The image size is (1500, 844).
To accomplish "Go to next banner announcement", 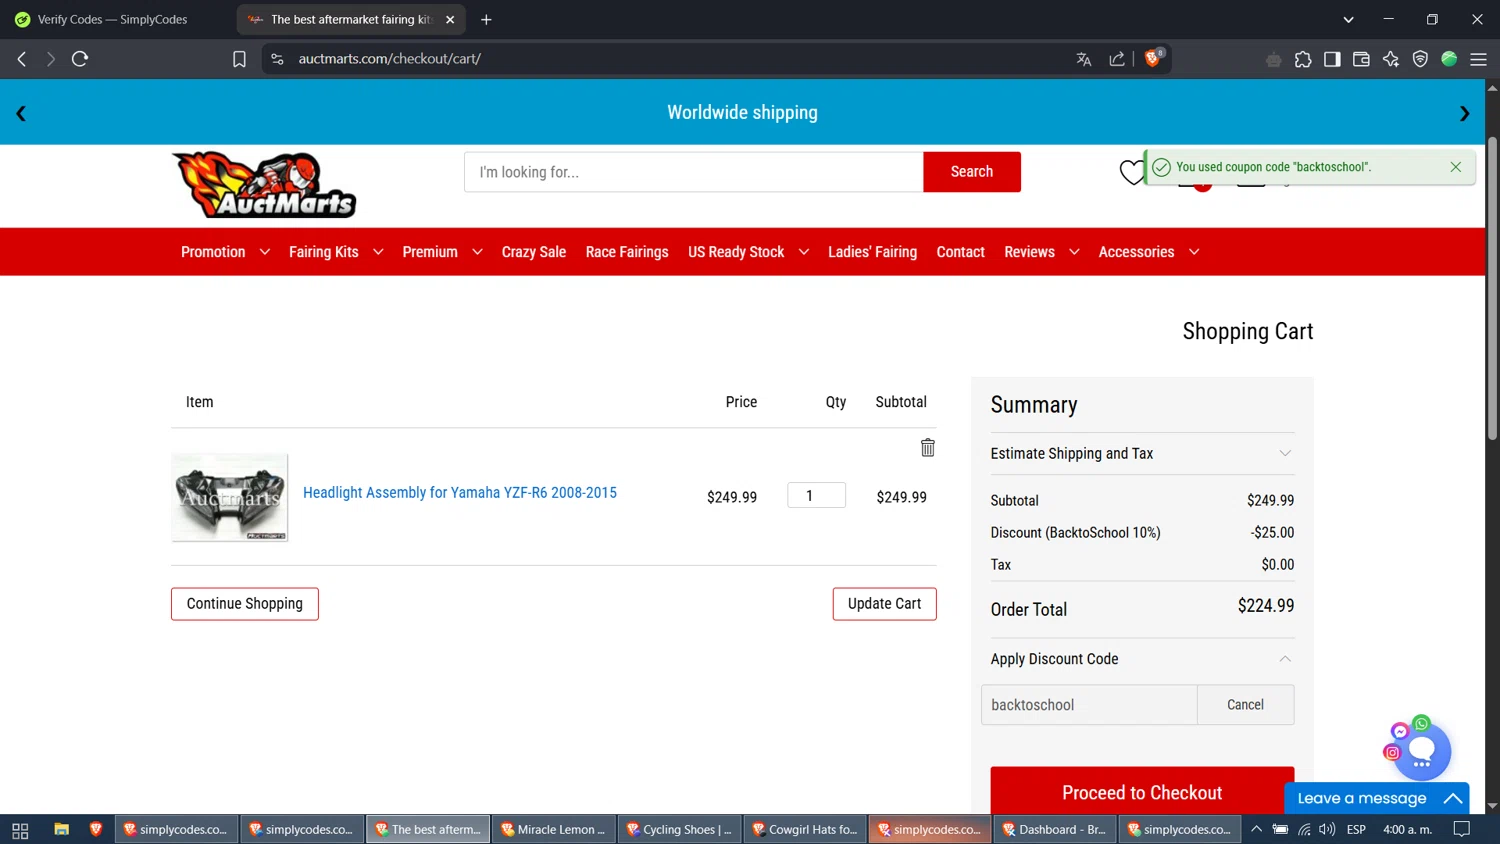I will [x=1464, y=113].
